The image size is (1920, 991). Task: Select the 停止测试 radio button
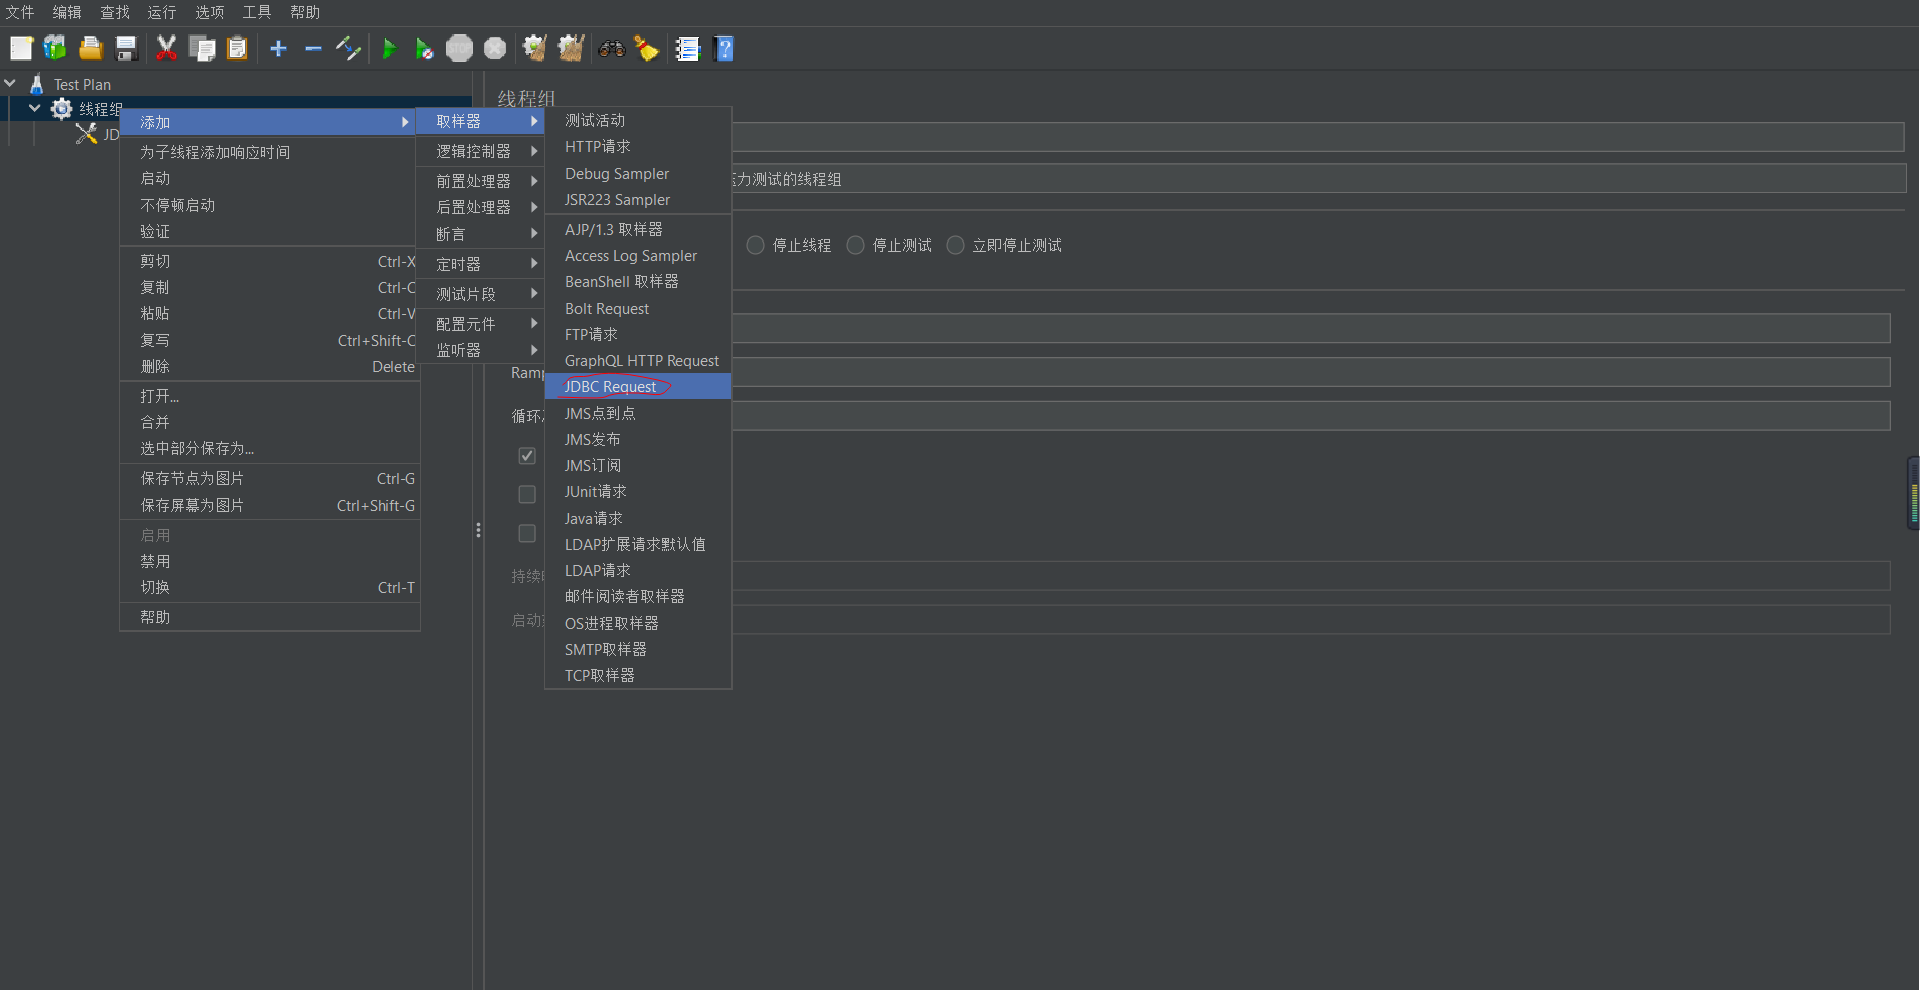(856, 245)
